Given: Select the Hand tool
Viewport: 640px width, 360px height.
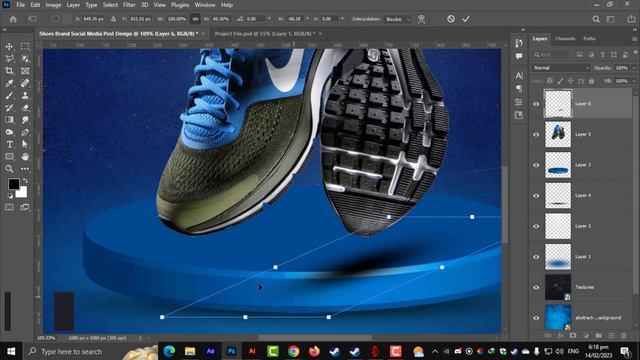Looking at the screenshot, I should coord(25,157).
